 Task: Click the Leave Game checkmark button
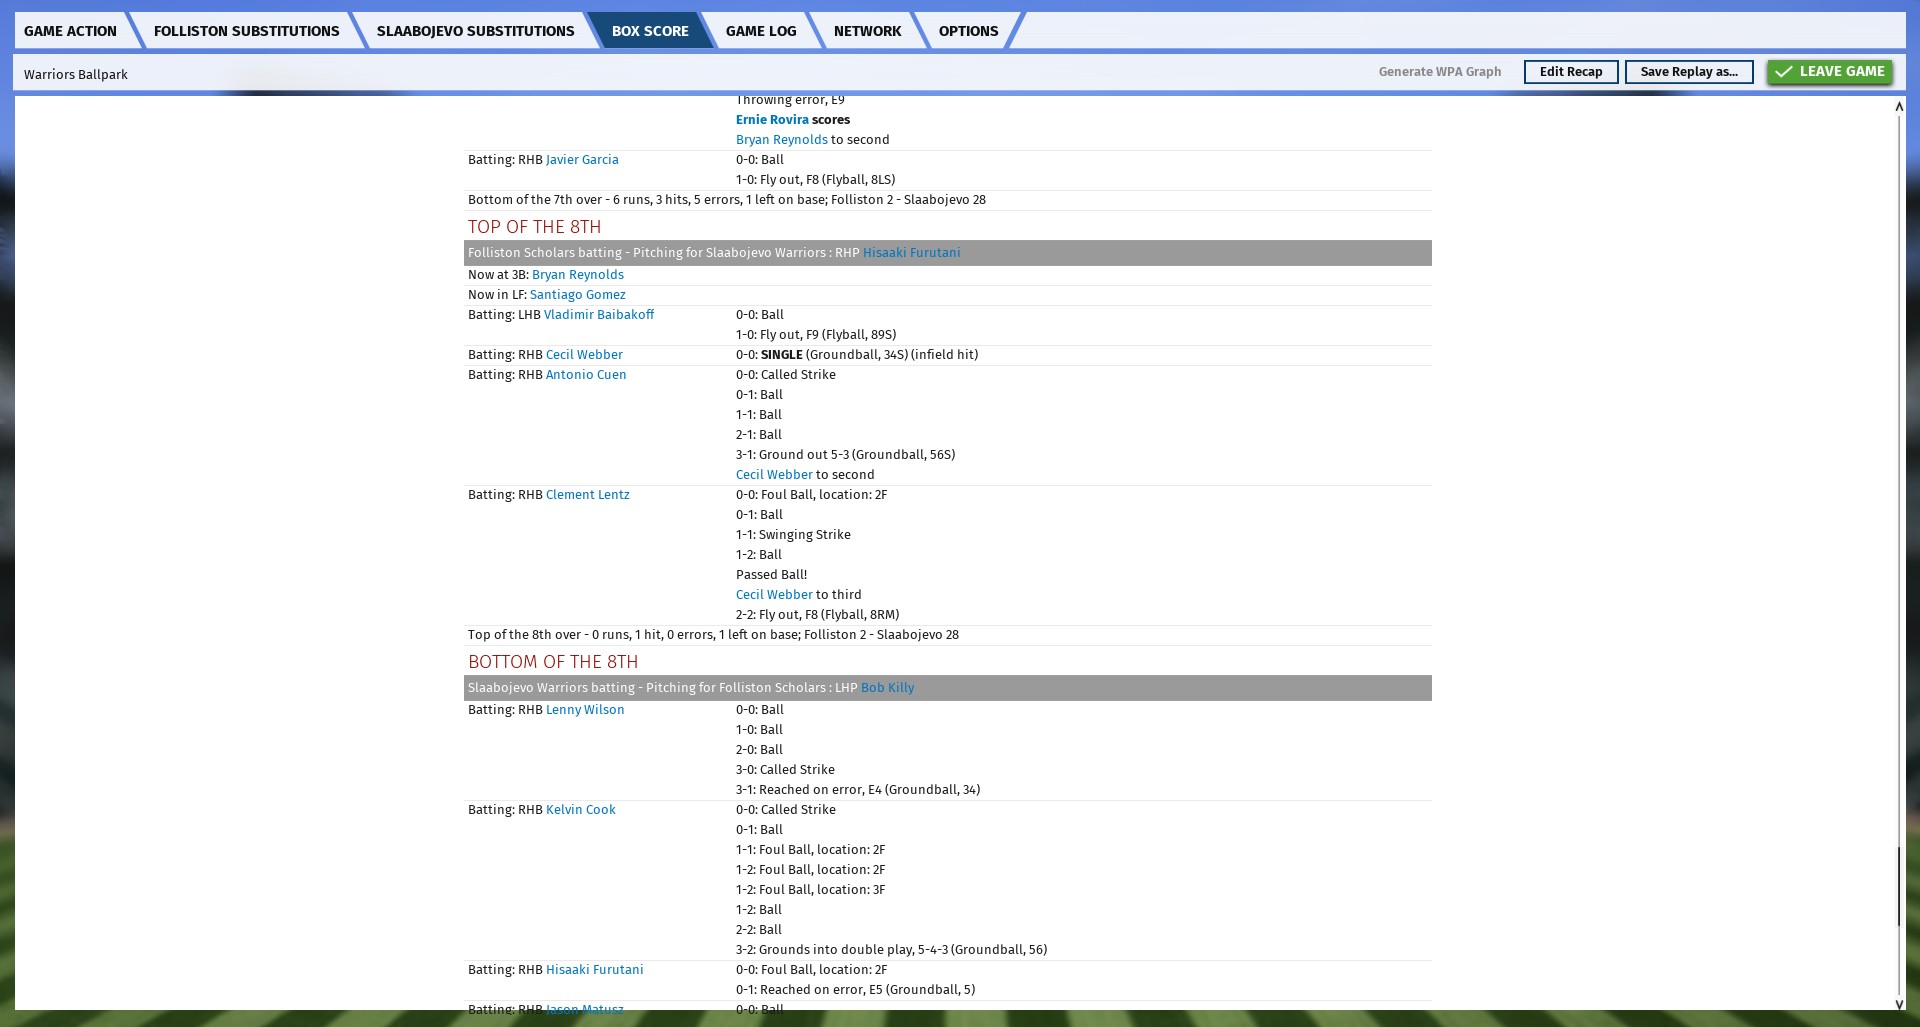click(1829, 72)
